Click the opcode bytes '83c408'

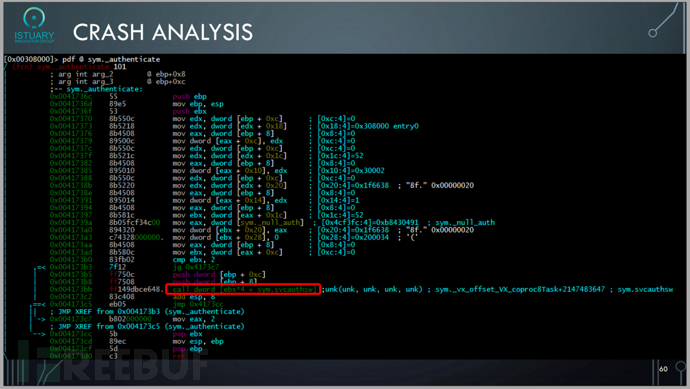[122, 297]
